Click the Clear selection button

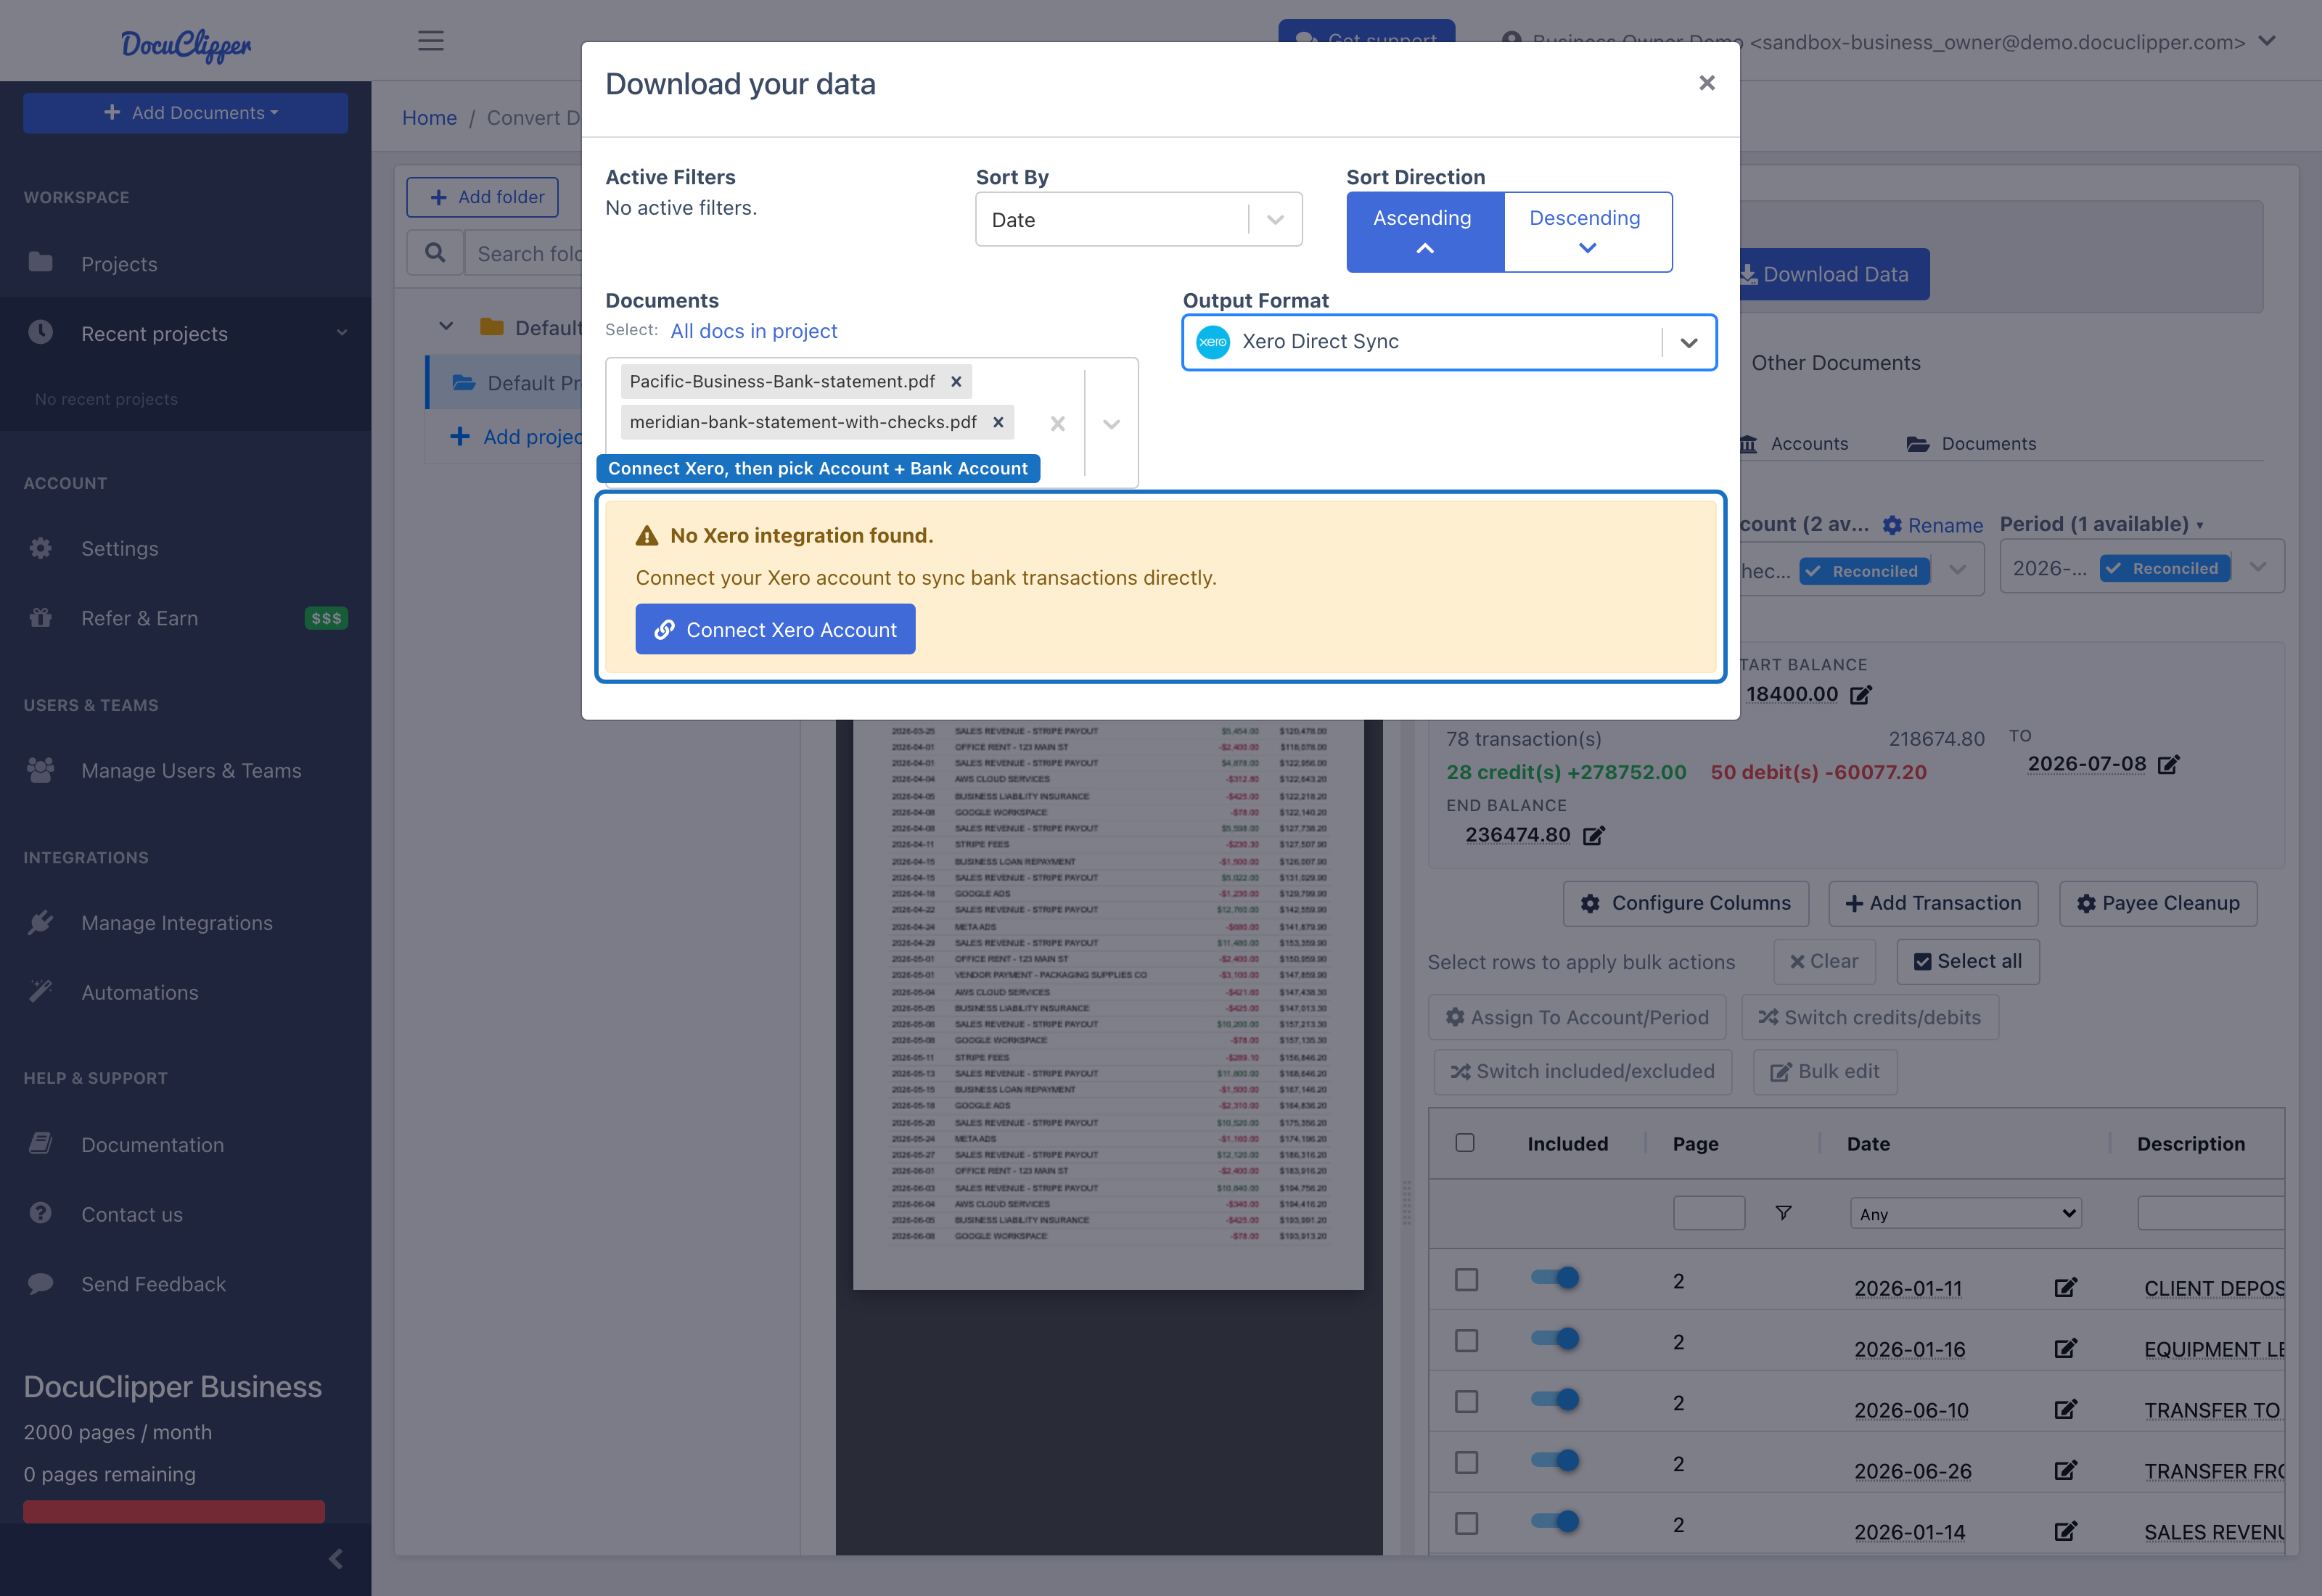pos(1824,961)
